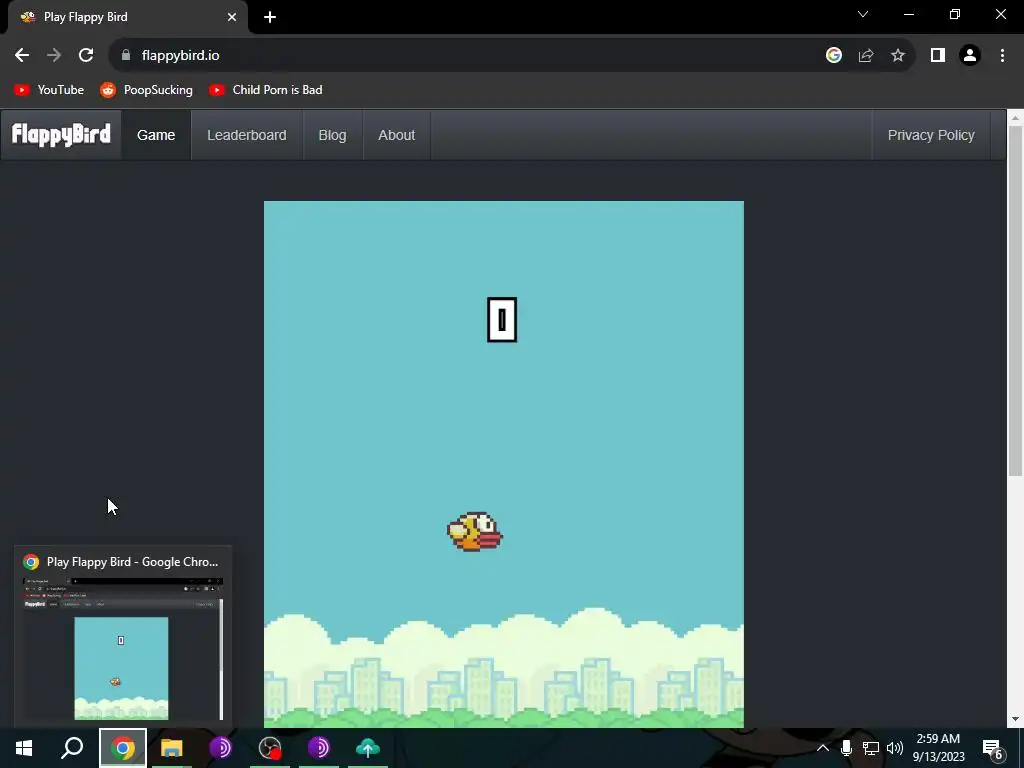1024x768 pixels.
Task: Open the YouTube bookmark
Action: tap(49, 90)
